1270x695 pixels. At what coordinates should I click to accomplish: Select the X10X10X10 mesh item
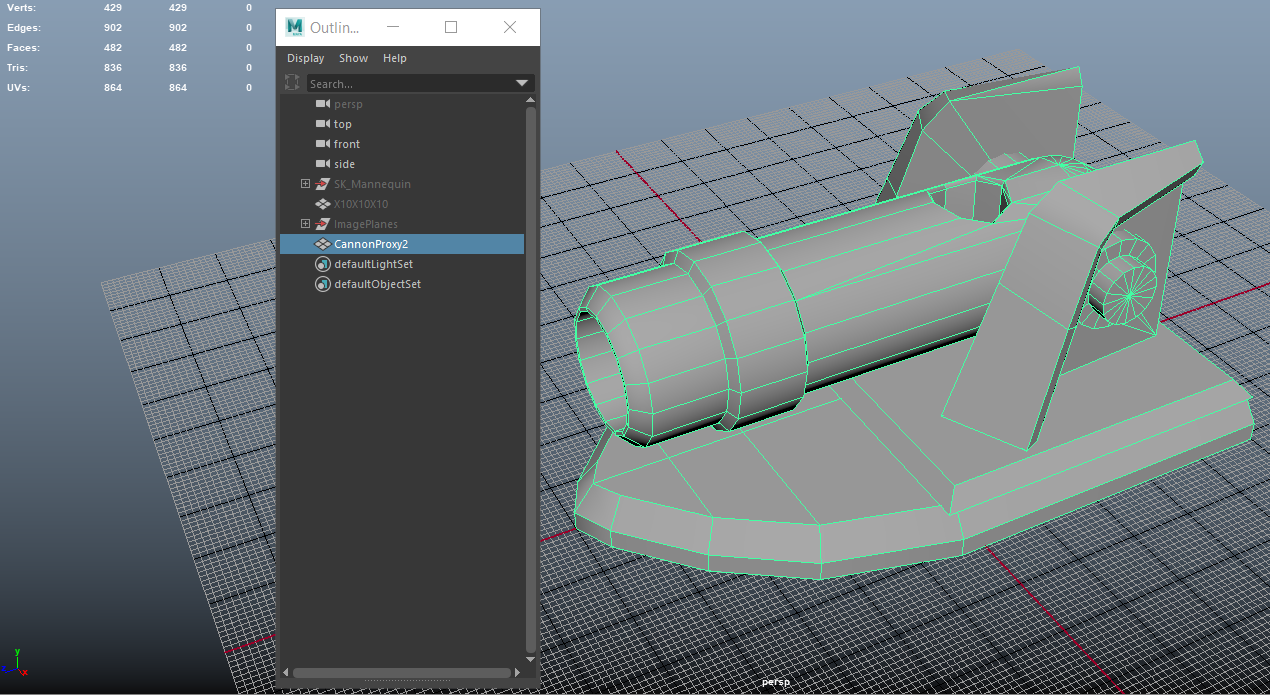(x=361, y=204)
